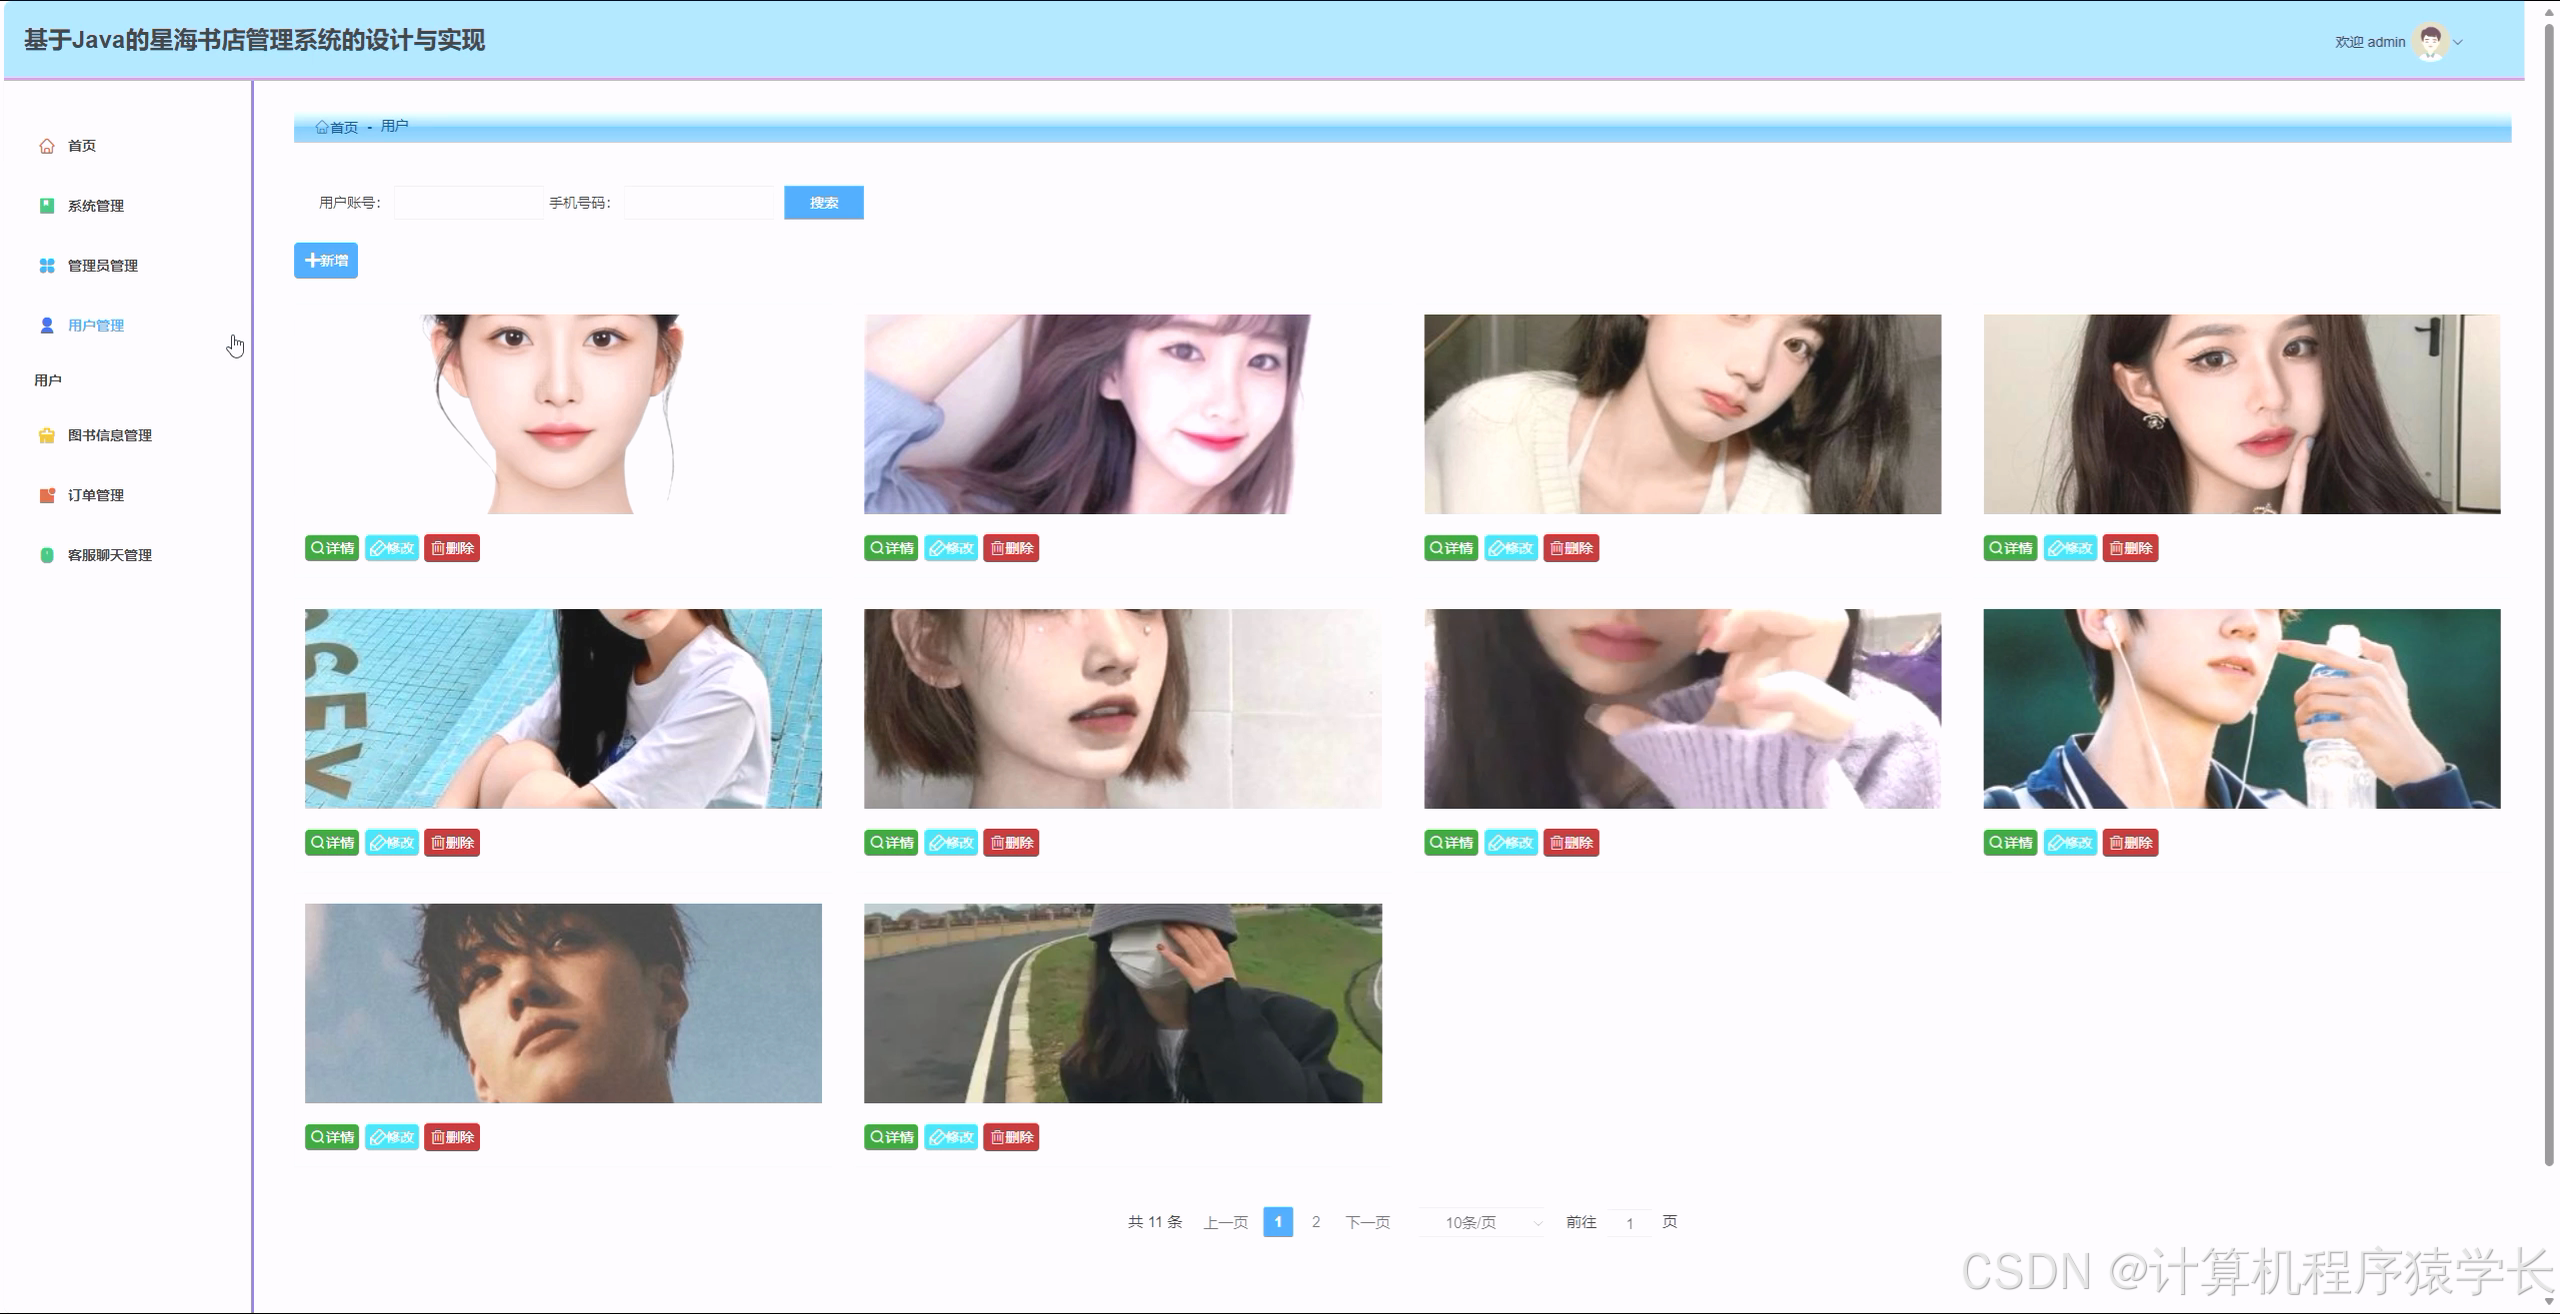2560x1314 pixels.
Task: Click the admin avatar in the header
Action: (x=2429, y=42)
